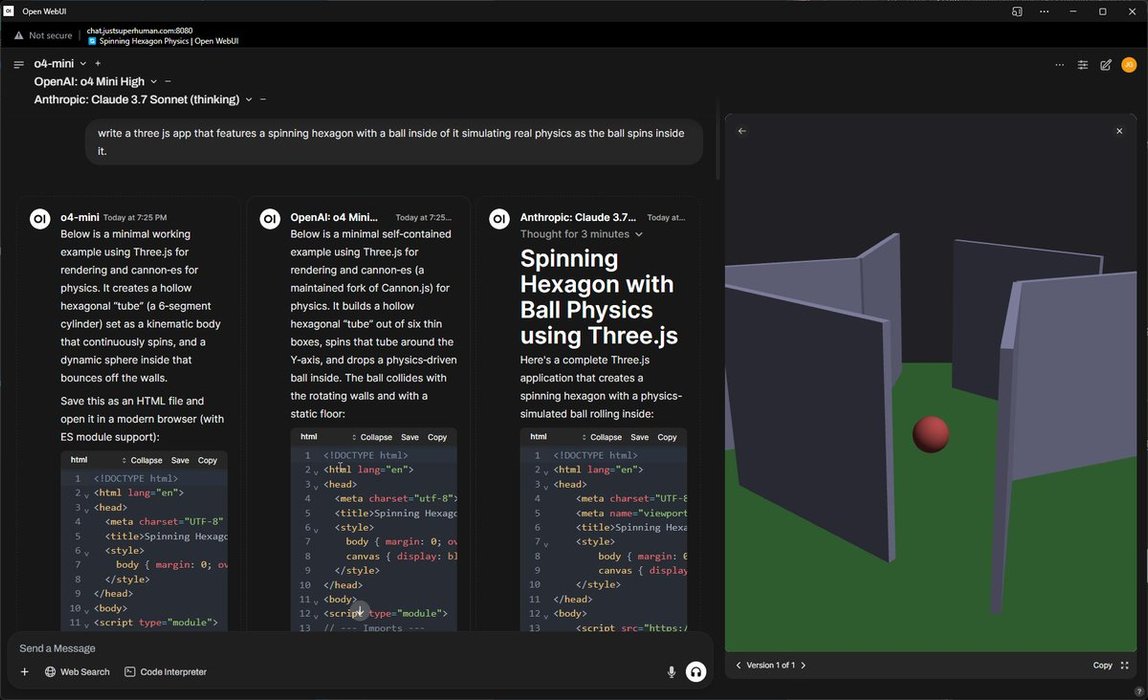Fold html tag on Claude line 2
The height and width of the screenshot is (700, 1148).
pos(545,472)
